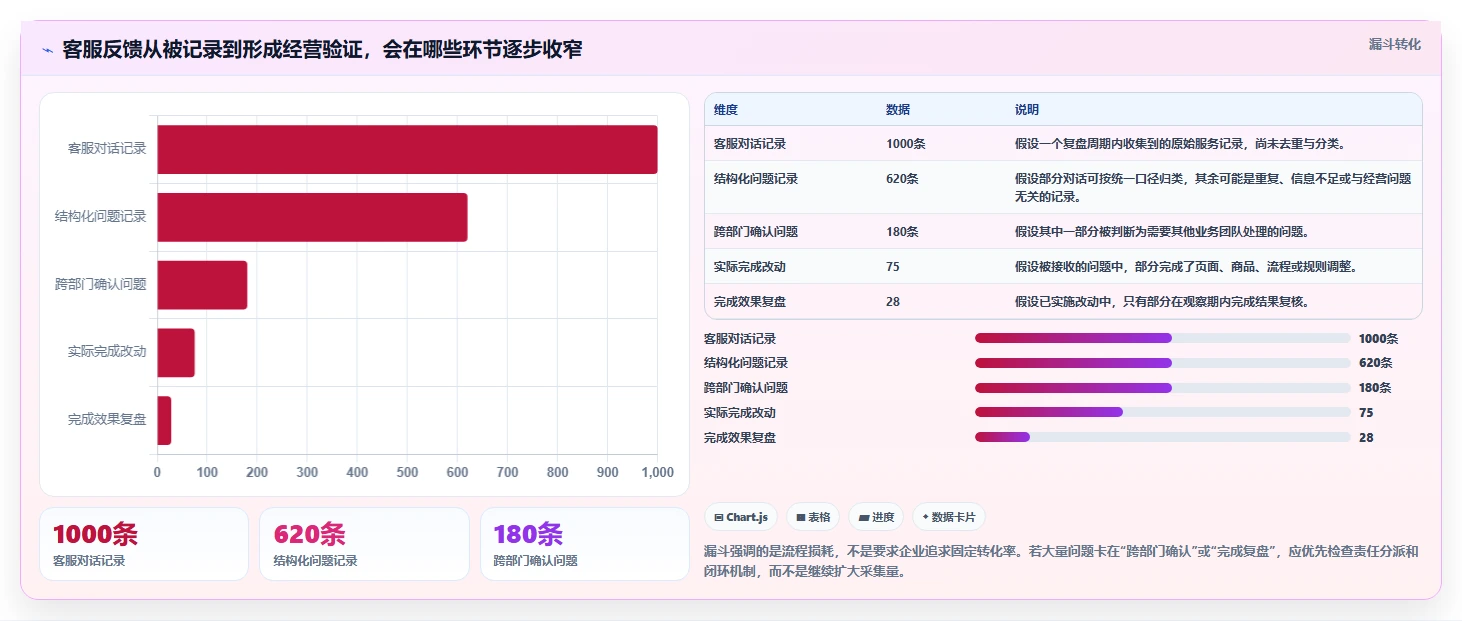Click the lightning icon before the title
The width and height of the screenshot is (1462, 621).
coord(48,50)
